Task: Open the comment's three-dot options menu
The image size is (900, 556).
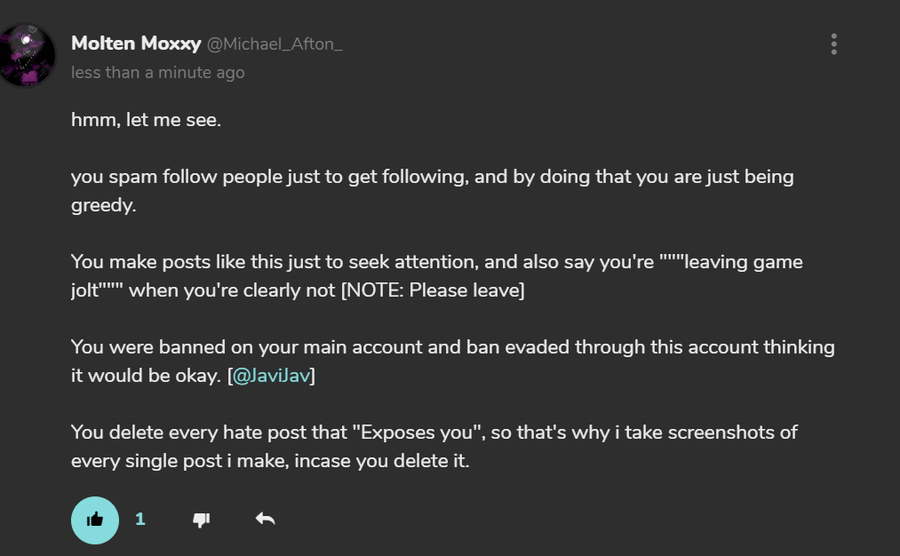Action: [833, 44]
